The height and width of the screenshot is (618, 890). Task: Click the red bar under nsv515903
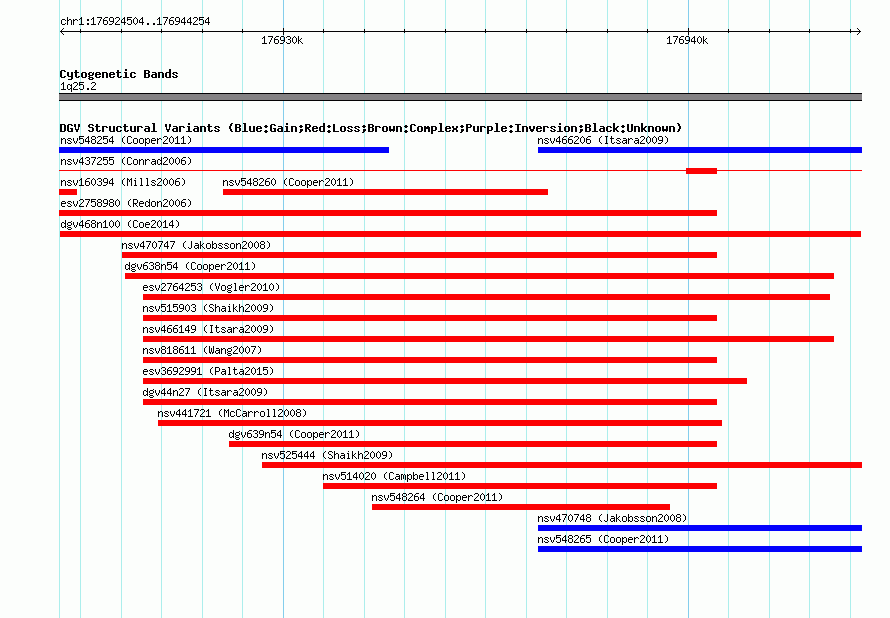click(430, 318)
